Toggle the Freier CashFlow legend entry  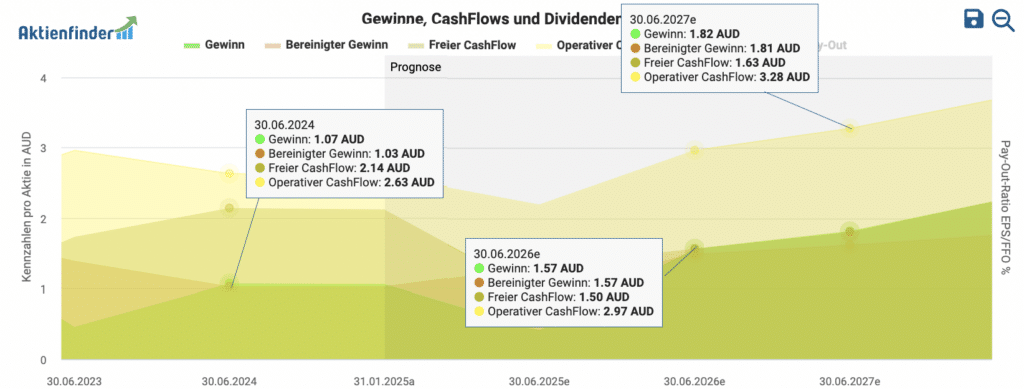[462, 45]
